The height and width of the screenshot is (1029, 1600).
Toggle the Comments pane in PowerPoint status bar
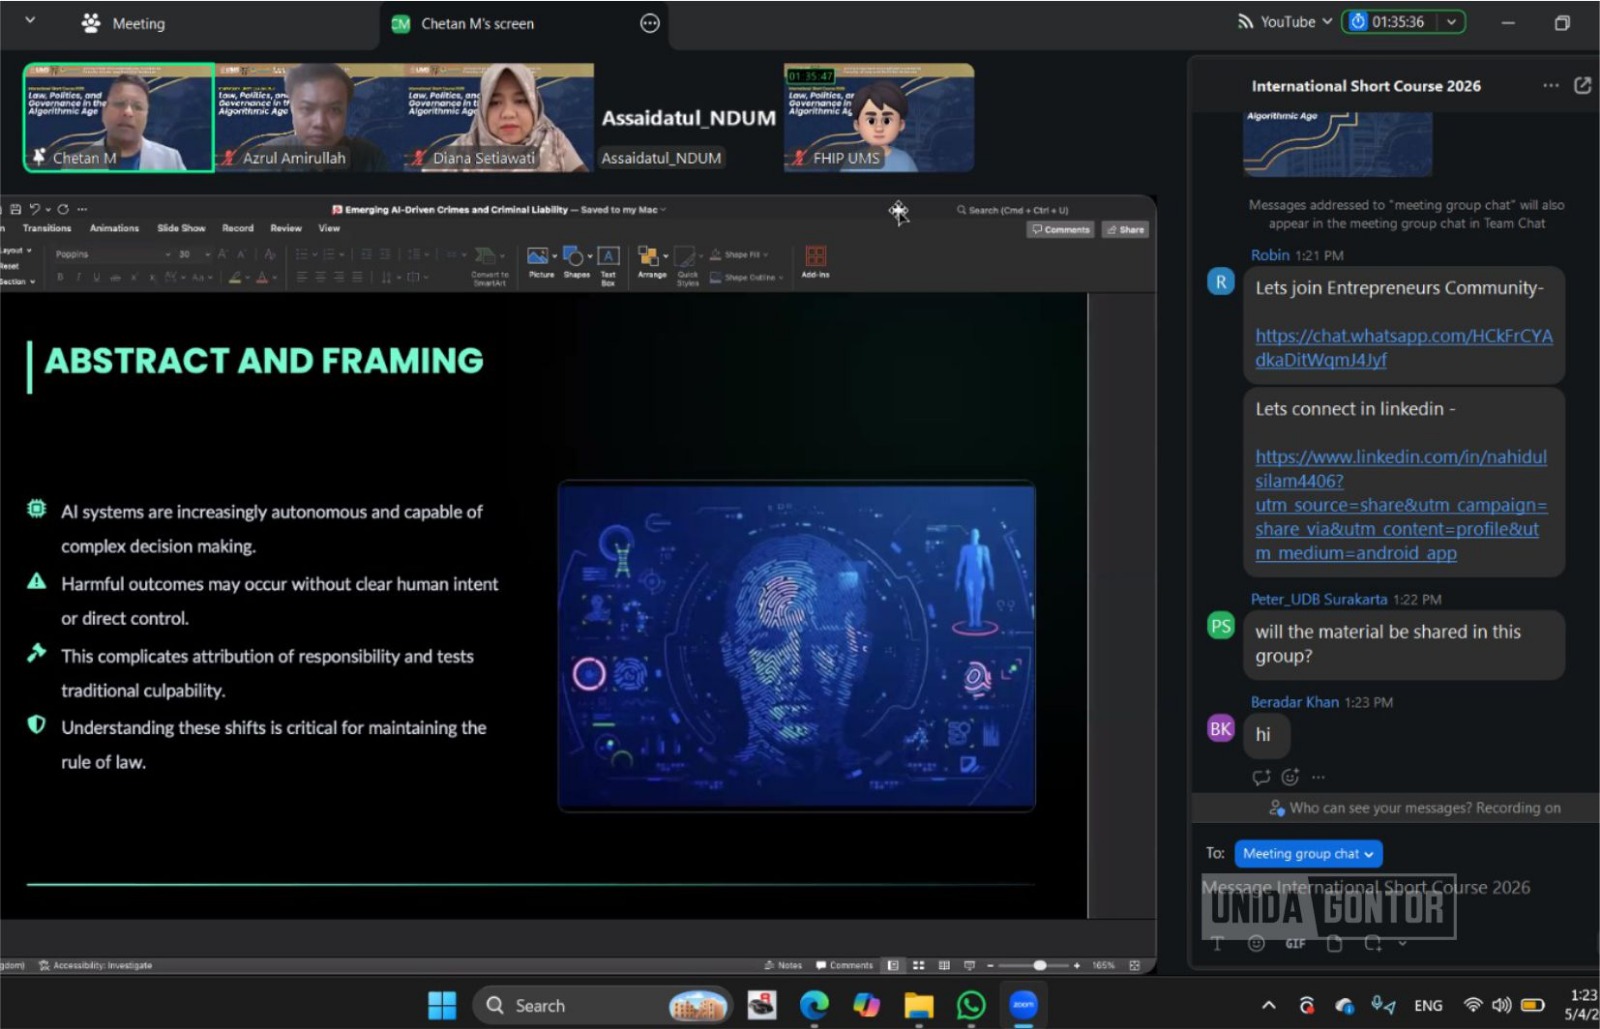(x=845, y=966)
